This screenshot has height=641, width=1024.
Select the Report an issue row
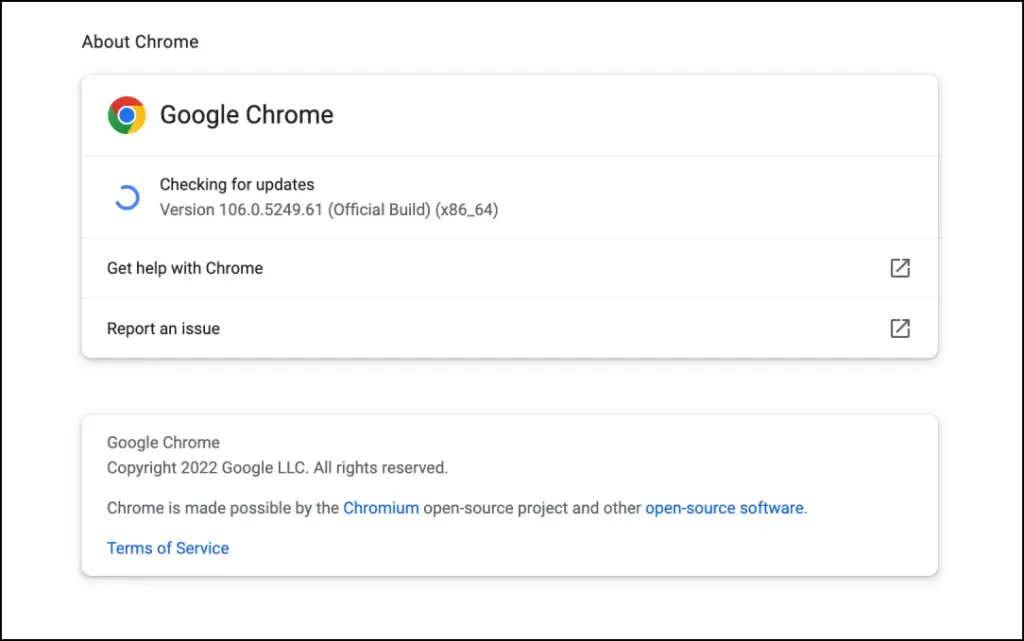(509, 328)
